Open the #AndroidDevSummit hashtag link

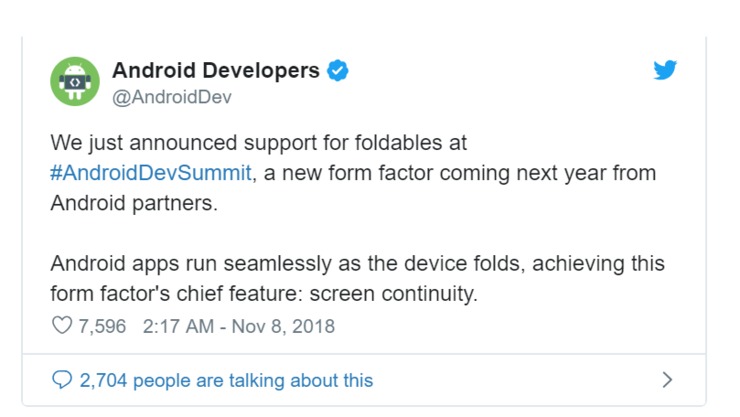151,173
